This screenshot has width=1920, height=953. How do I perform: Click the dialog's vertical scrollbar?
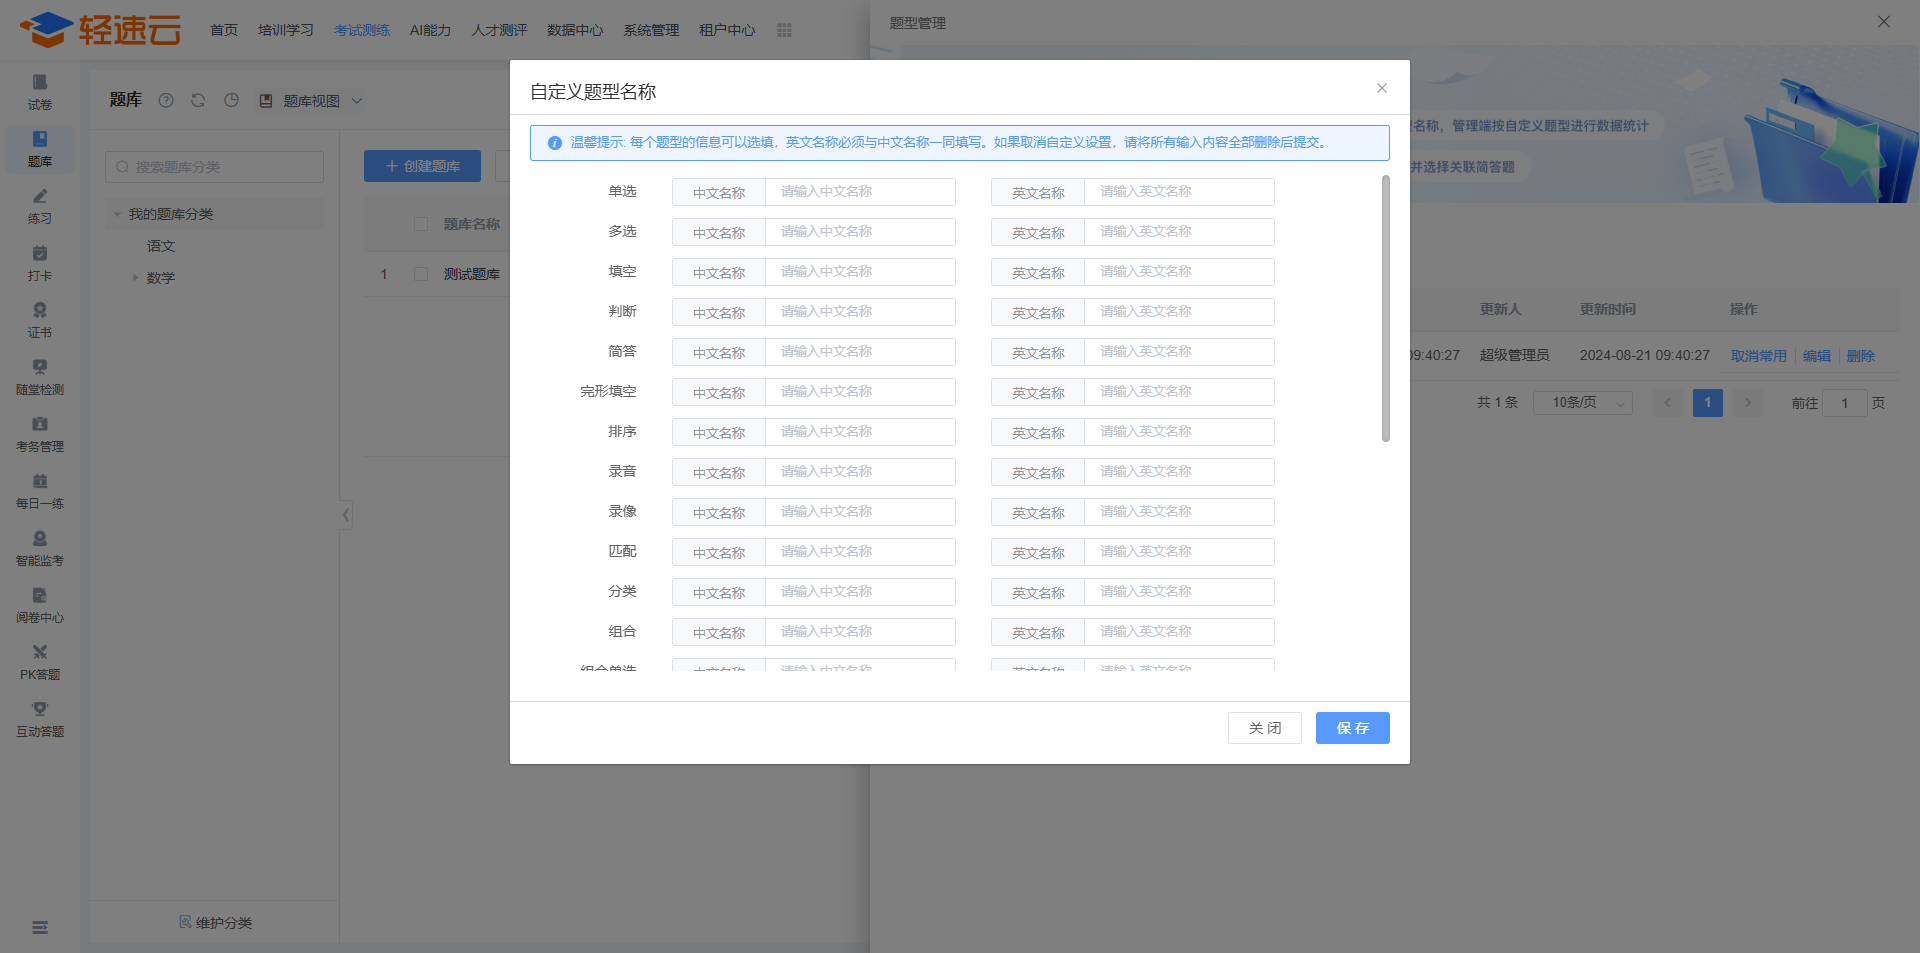click(1385, 308)
